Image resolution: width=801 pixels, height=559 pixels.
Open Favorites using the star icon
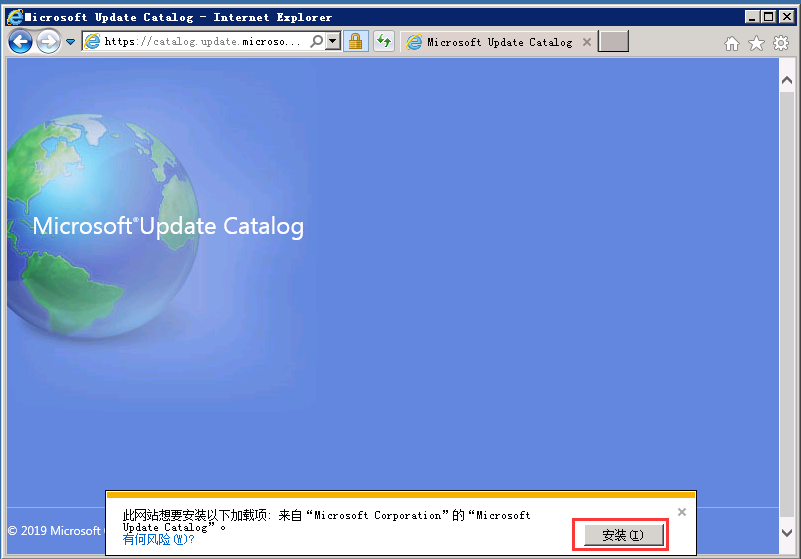(756, 43)
